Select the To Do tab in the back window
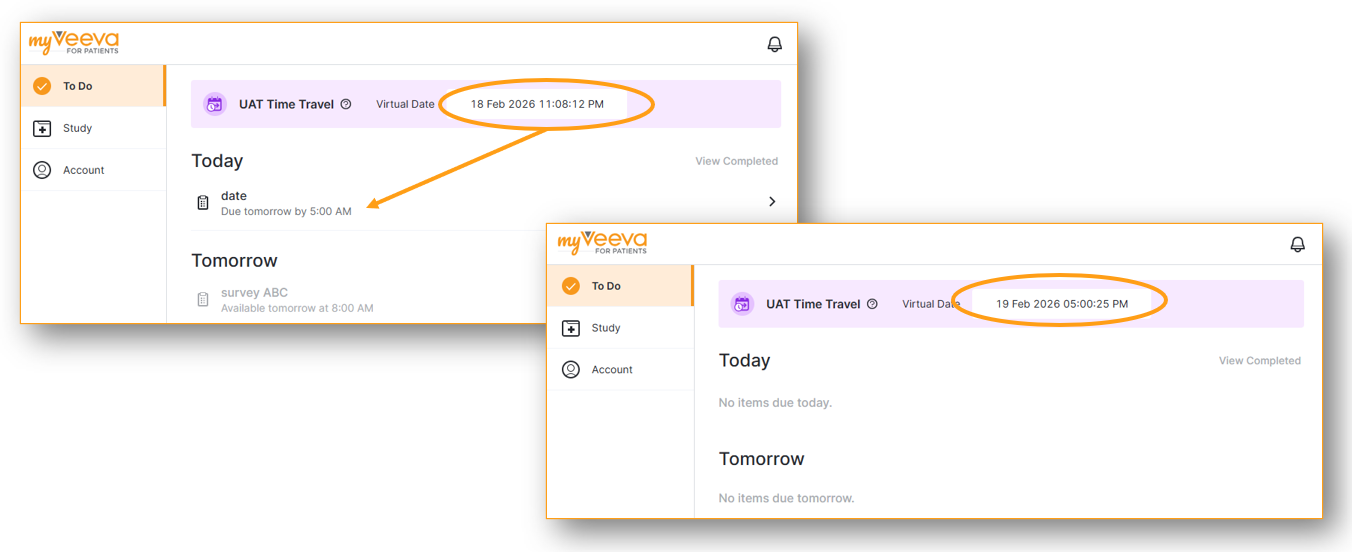 coord(78,86)
